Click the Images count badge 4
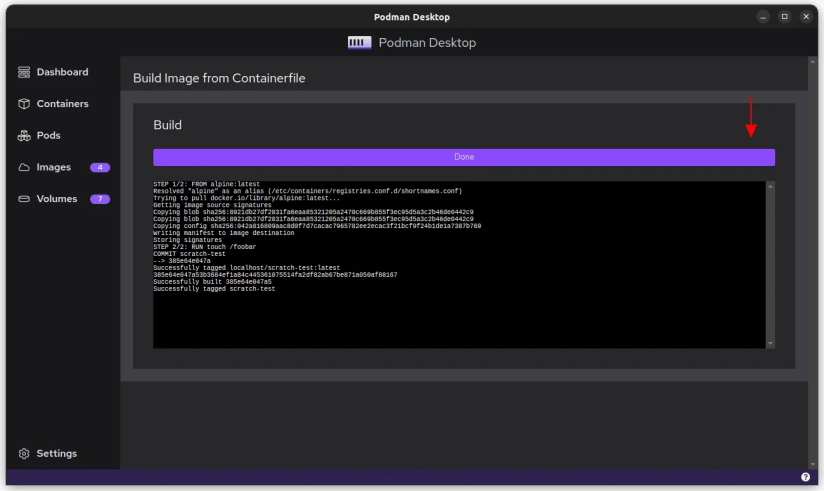Image resolution: width=824 pixels, height=491 pixels. [x=100, y=167]
